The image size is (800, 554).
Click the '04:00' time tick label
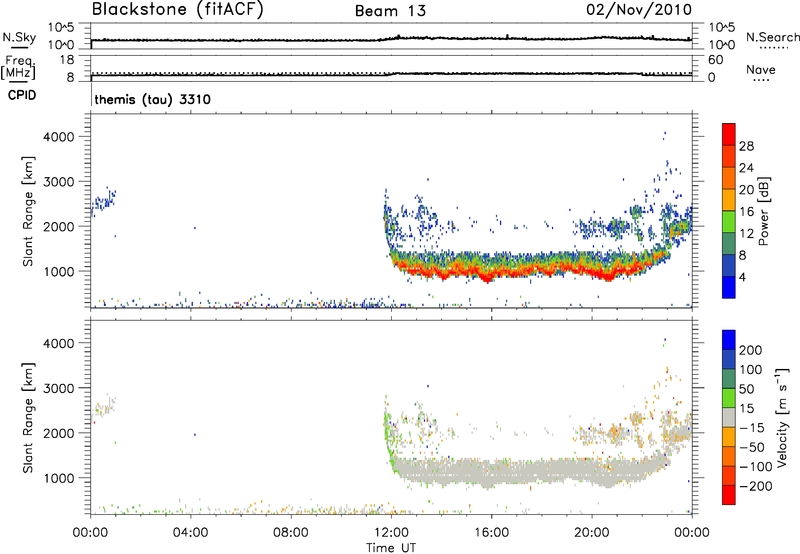(191, 533)
